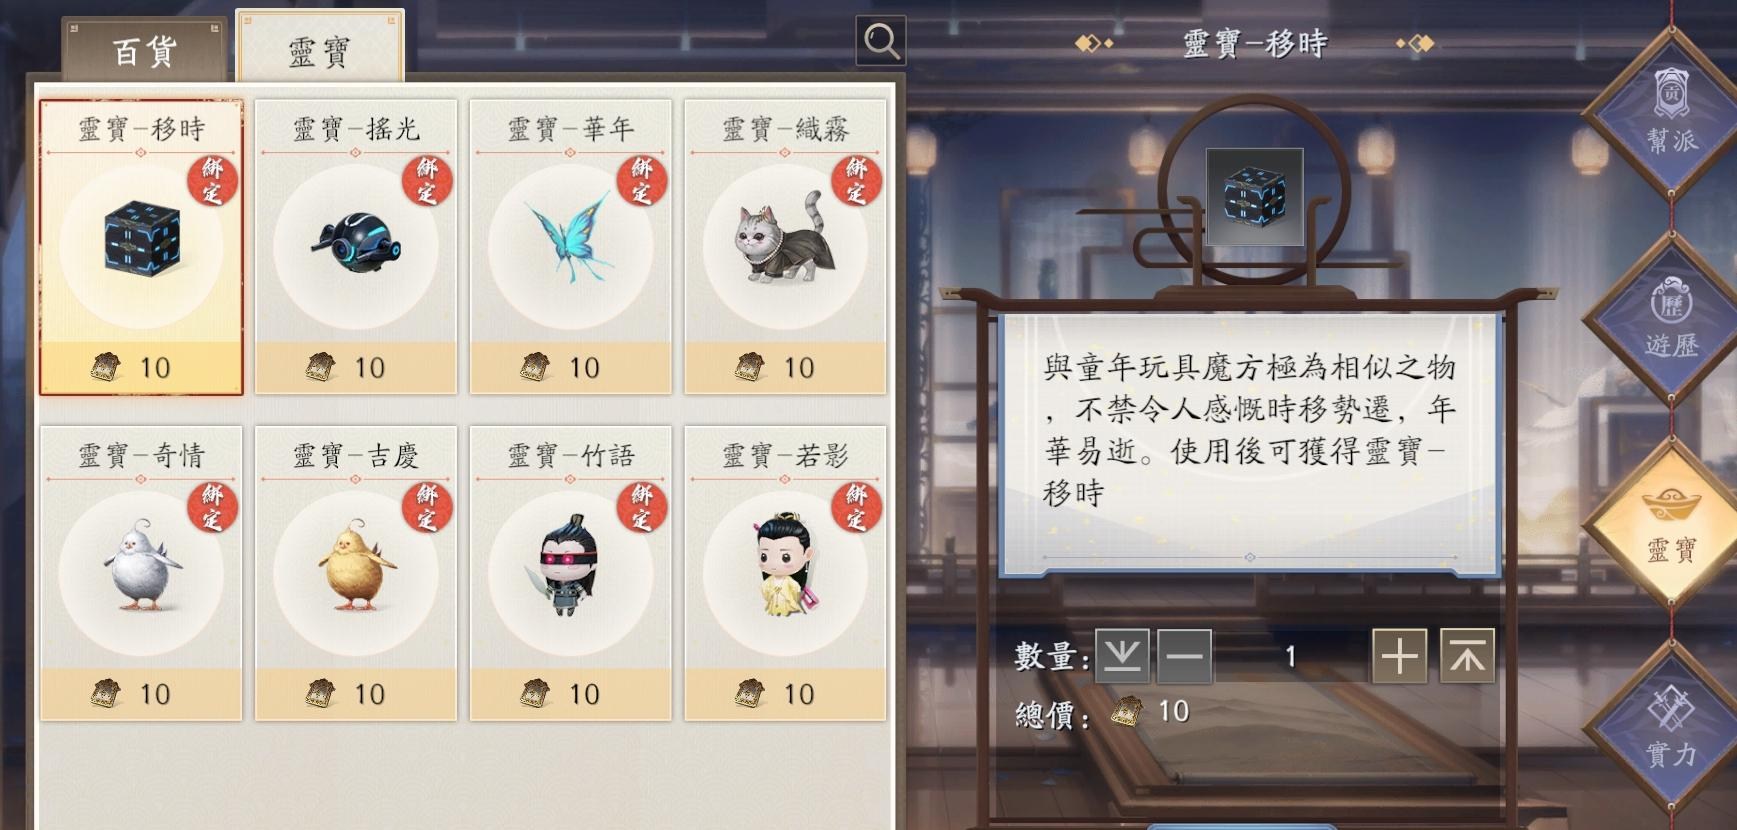This screenshot has width=1737, height=830.
Task: Increase quantity with the plus button
Action: (1399, 656)
